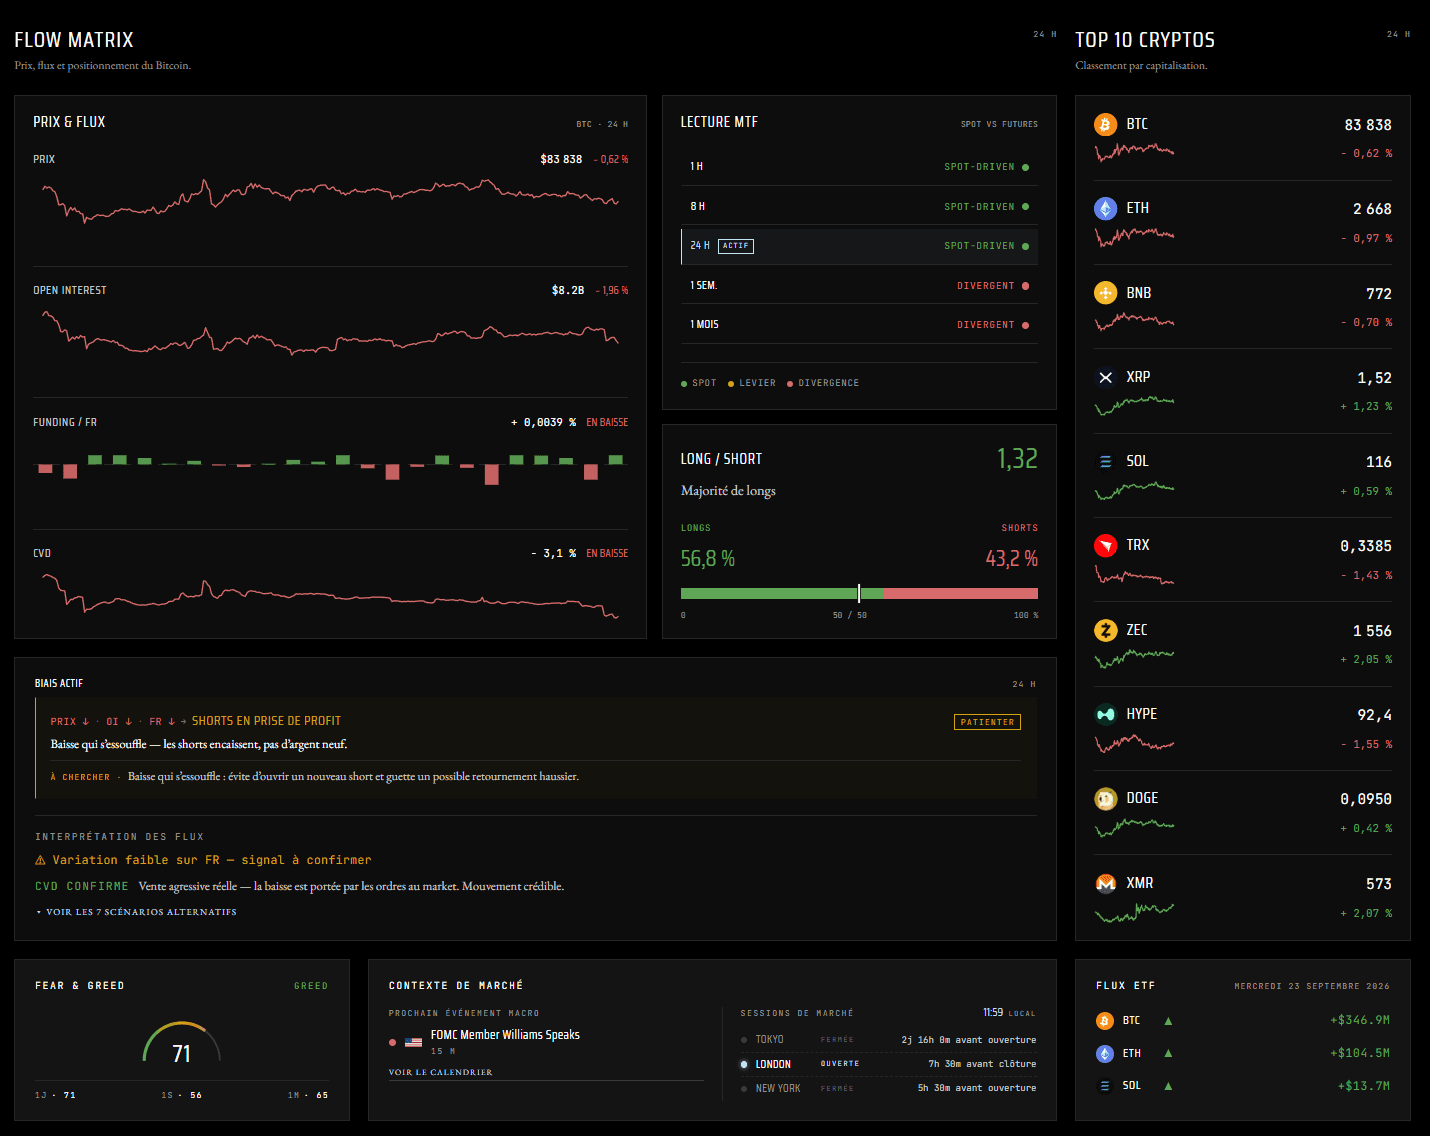The image size is (1430, 1136).
Task: Click 'FOMC Member Williams Speaks' event
Action: click(x=505, y=1035)
